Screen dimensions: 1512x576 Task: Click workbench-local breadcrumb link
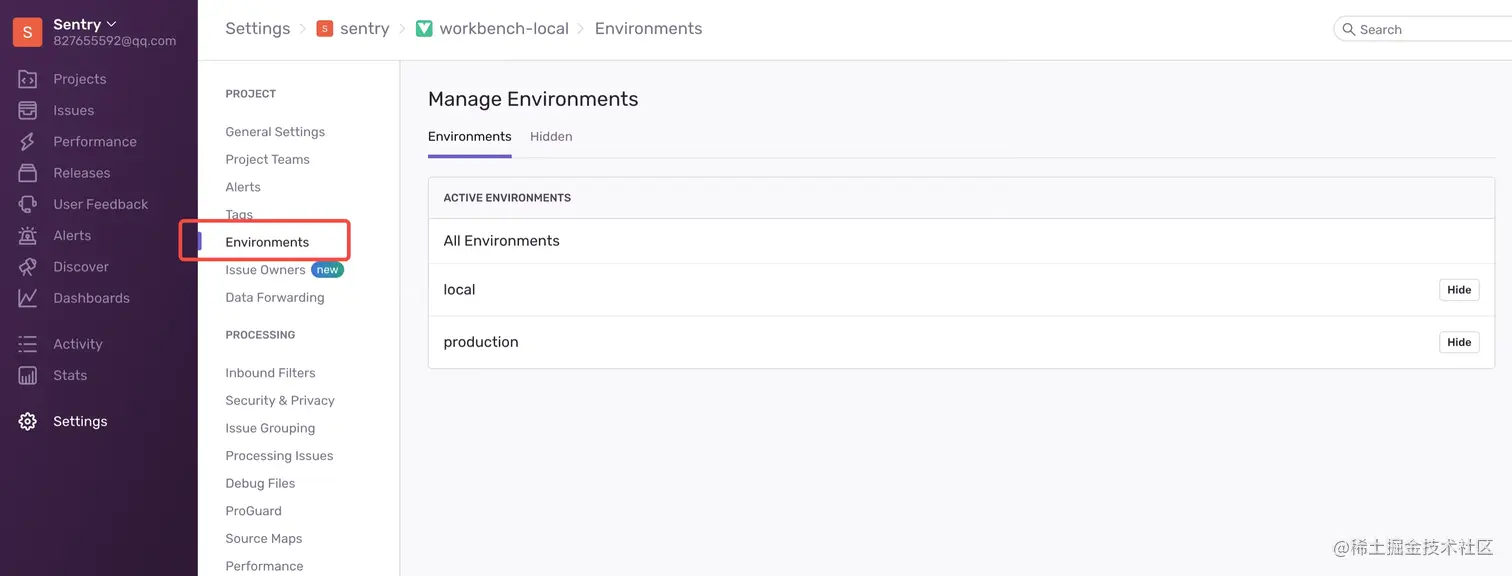503,29
